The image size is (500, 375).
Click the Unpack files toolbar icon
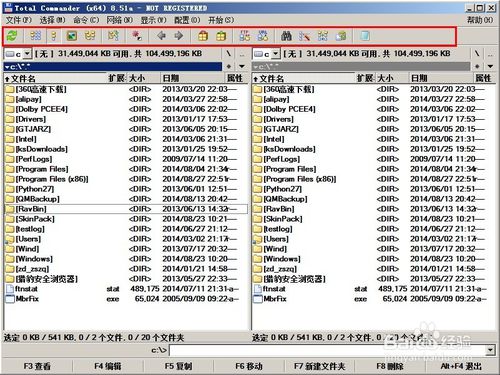(221, 36)
